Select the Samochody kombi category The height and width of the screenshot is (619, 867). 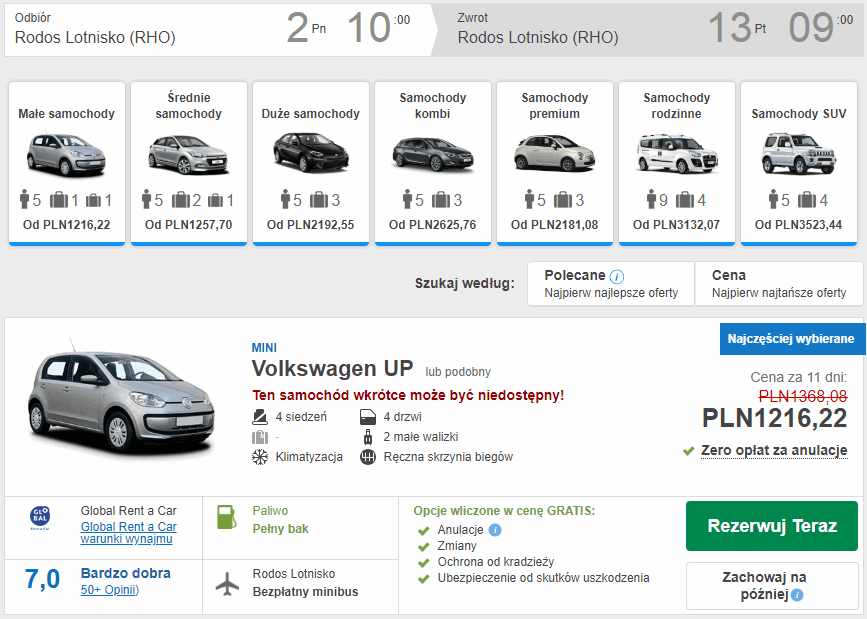point(433,163)
